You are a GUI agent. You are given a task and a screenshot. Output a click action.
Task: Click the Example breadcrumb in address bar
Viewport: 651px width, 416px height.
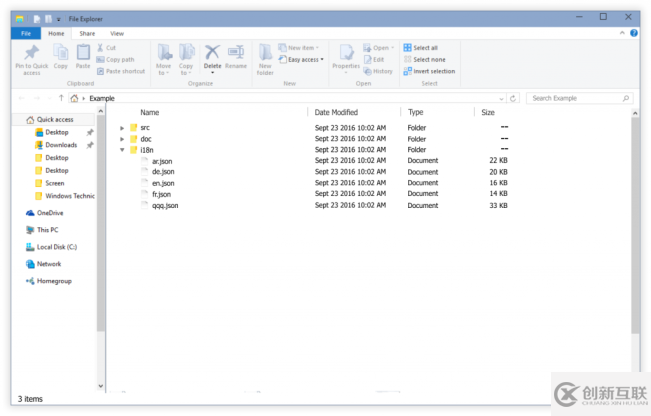click(x=102, y=98)
